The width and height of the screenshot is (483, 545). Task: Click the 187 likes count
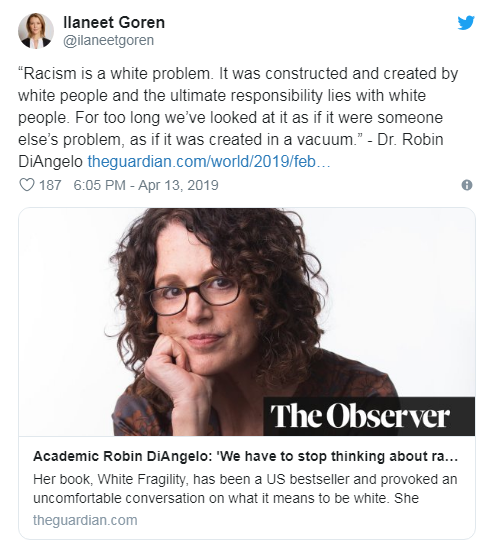point(50,185)
